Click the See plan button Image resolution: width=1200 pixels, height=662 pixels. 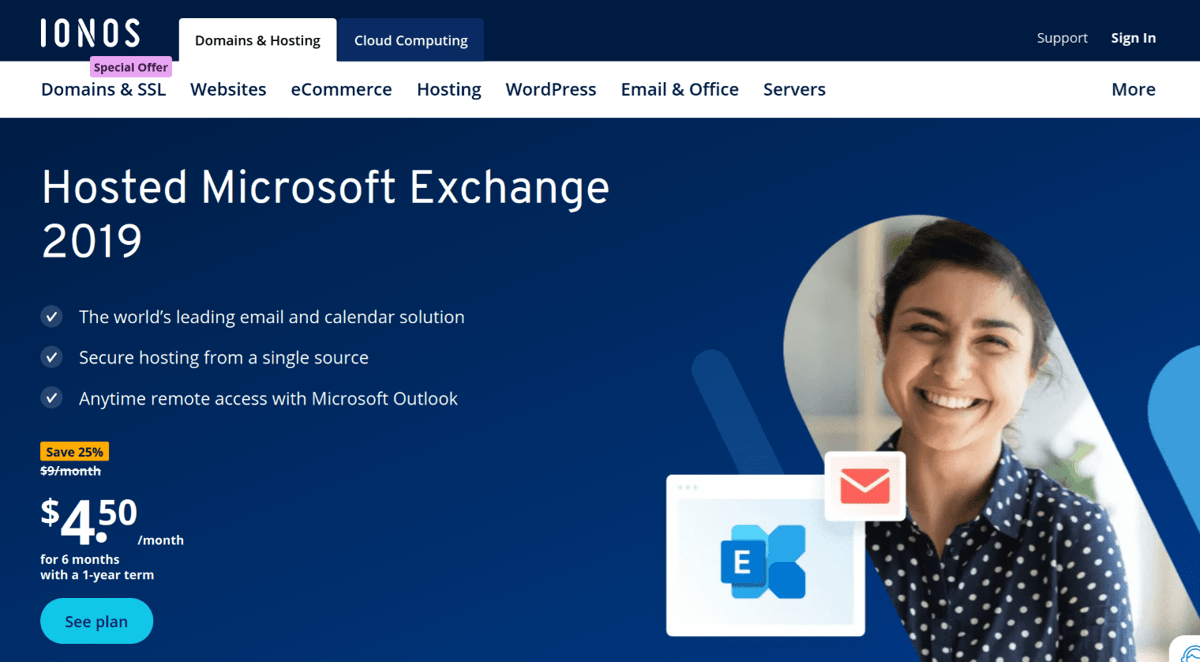[x=97, y=621]
